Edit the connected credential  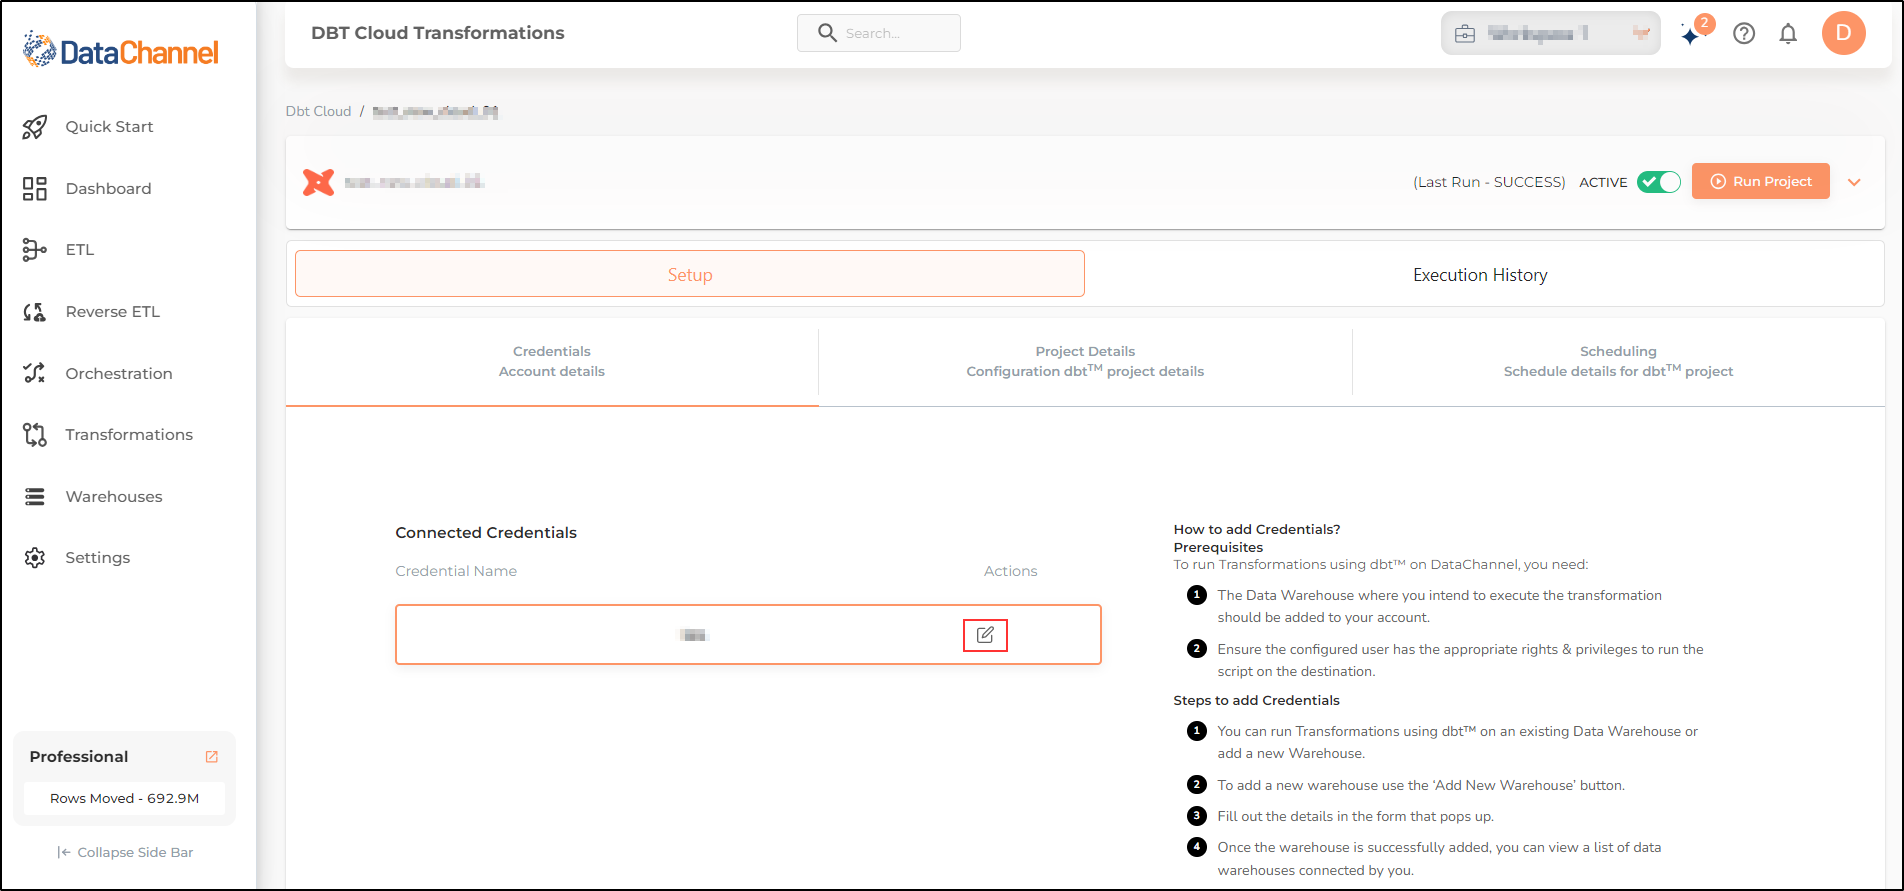985,635
